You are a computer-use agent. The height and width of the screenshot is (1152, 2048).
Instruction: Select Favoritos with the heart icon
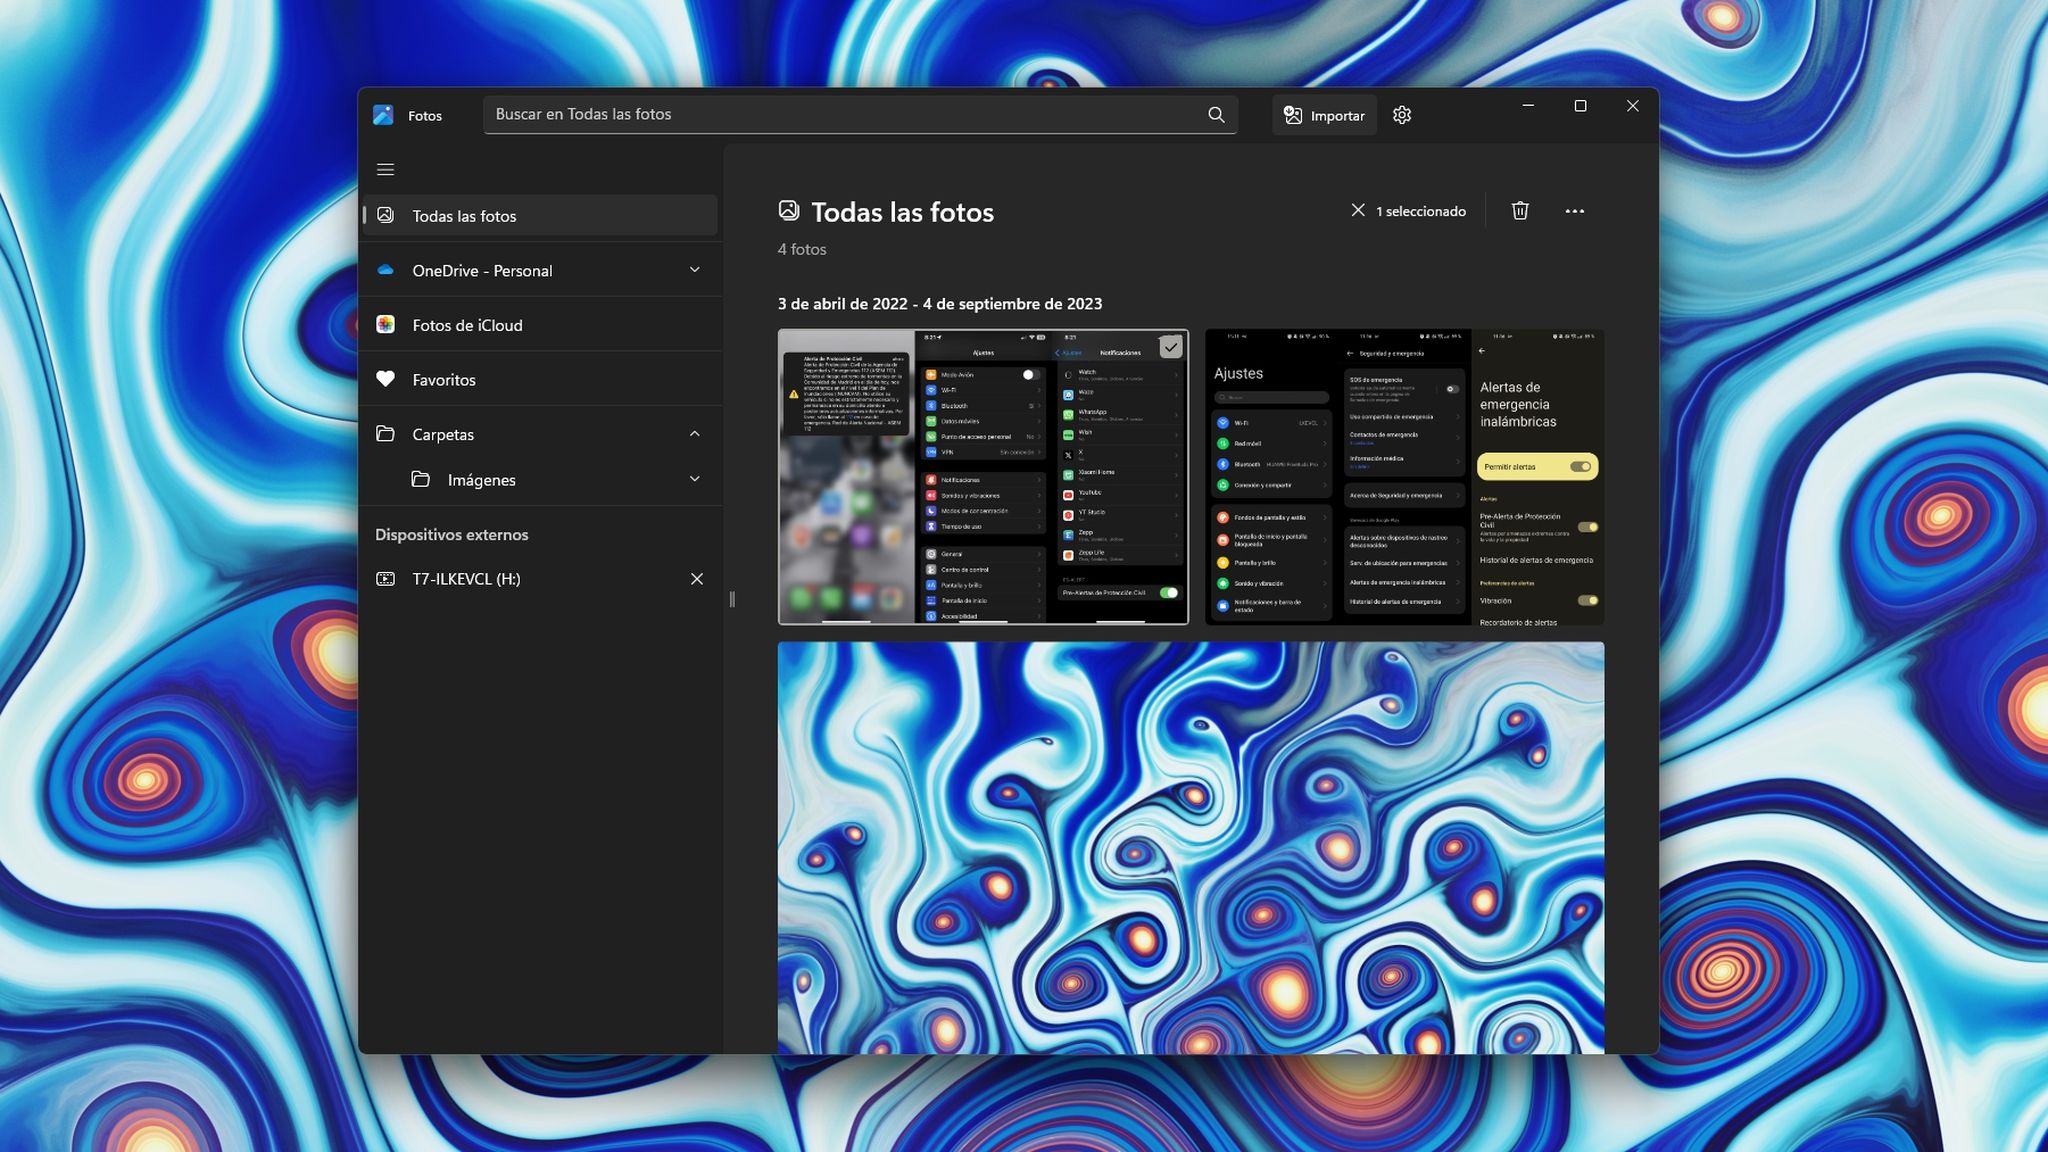point(387,379)
